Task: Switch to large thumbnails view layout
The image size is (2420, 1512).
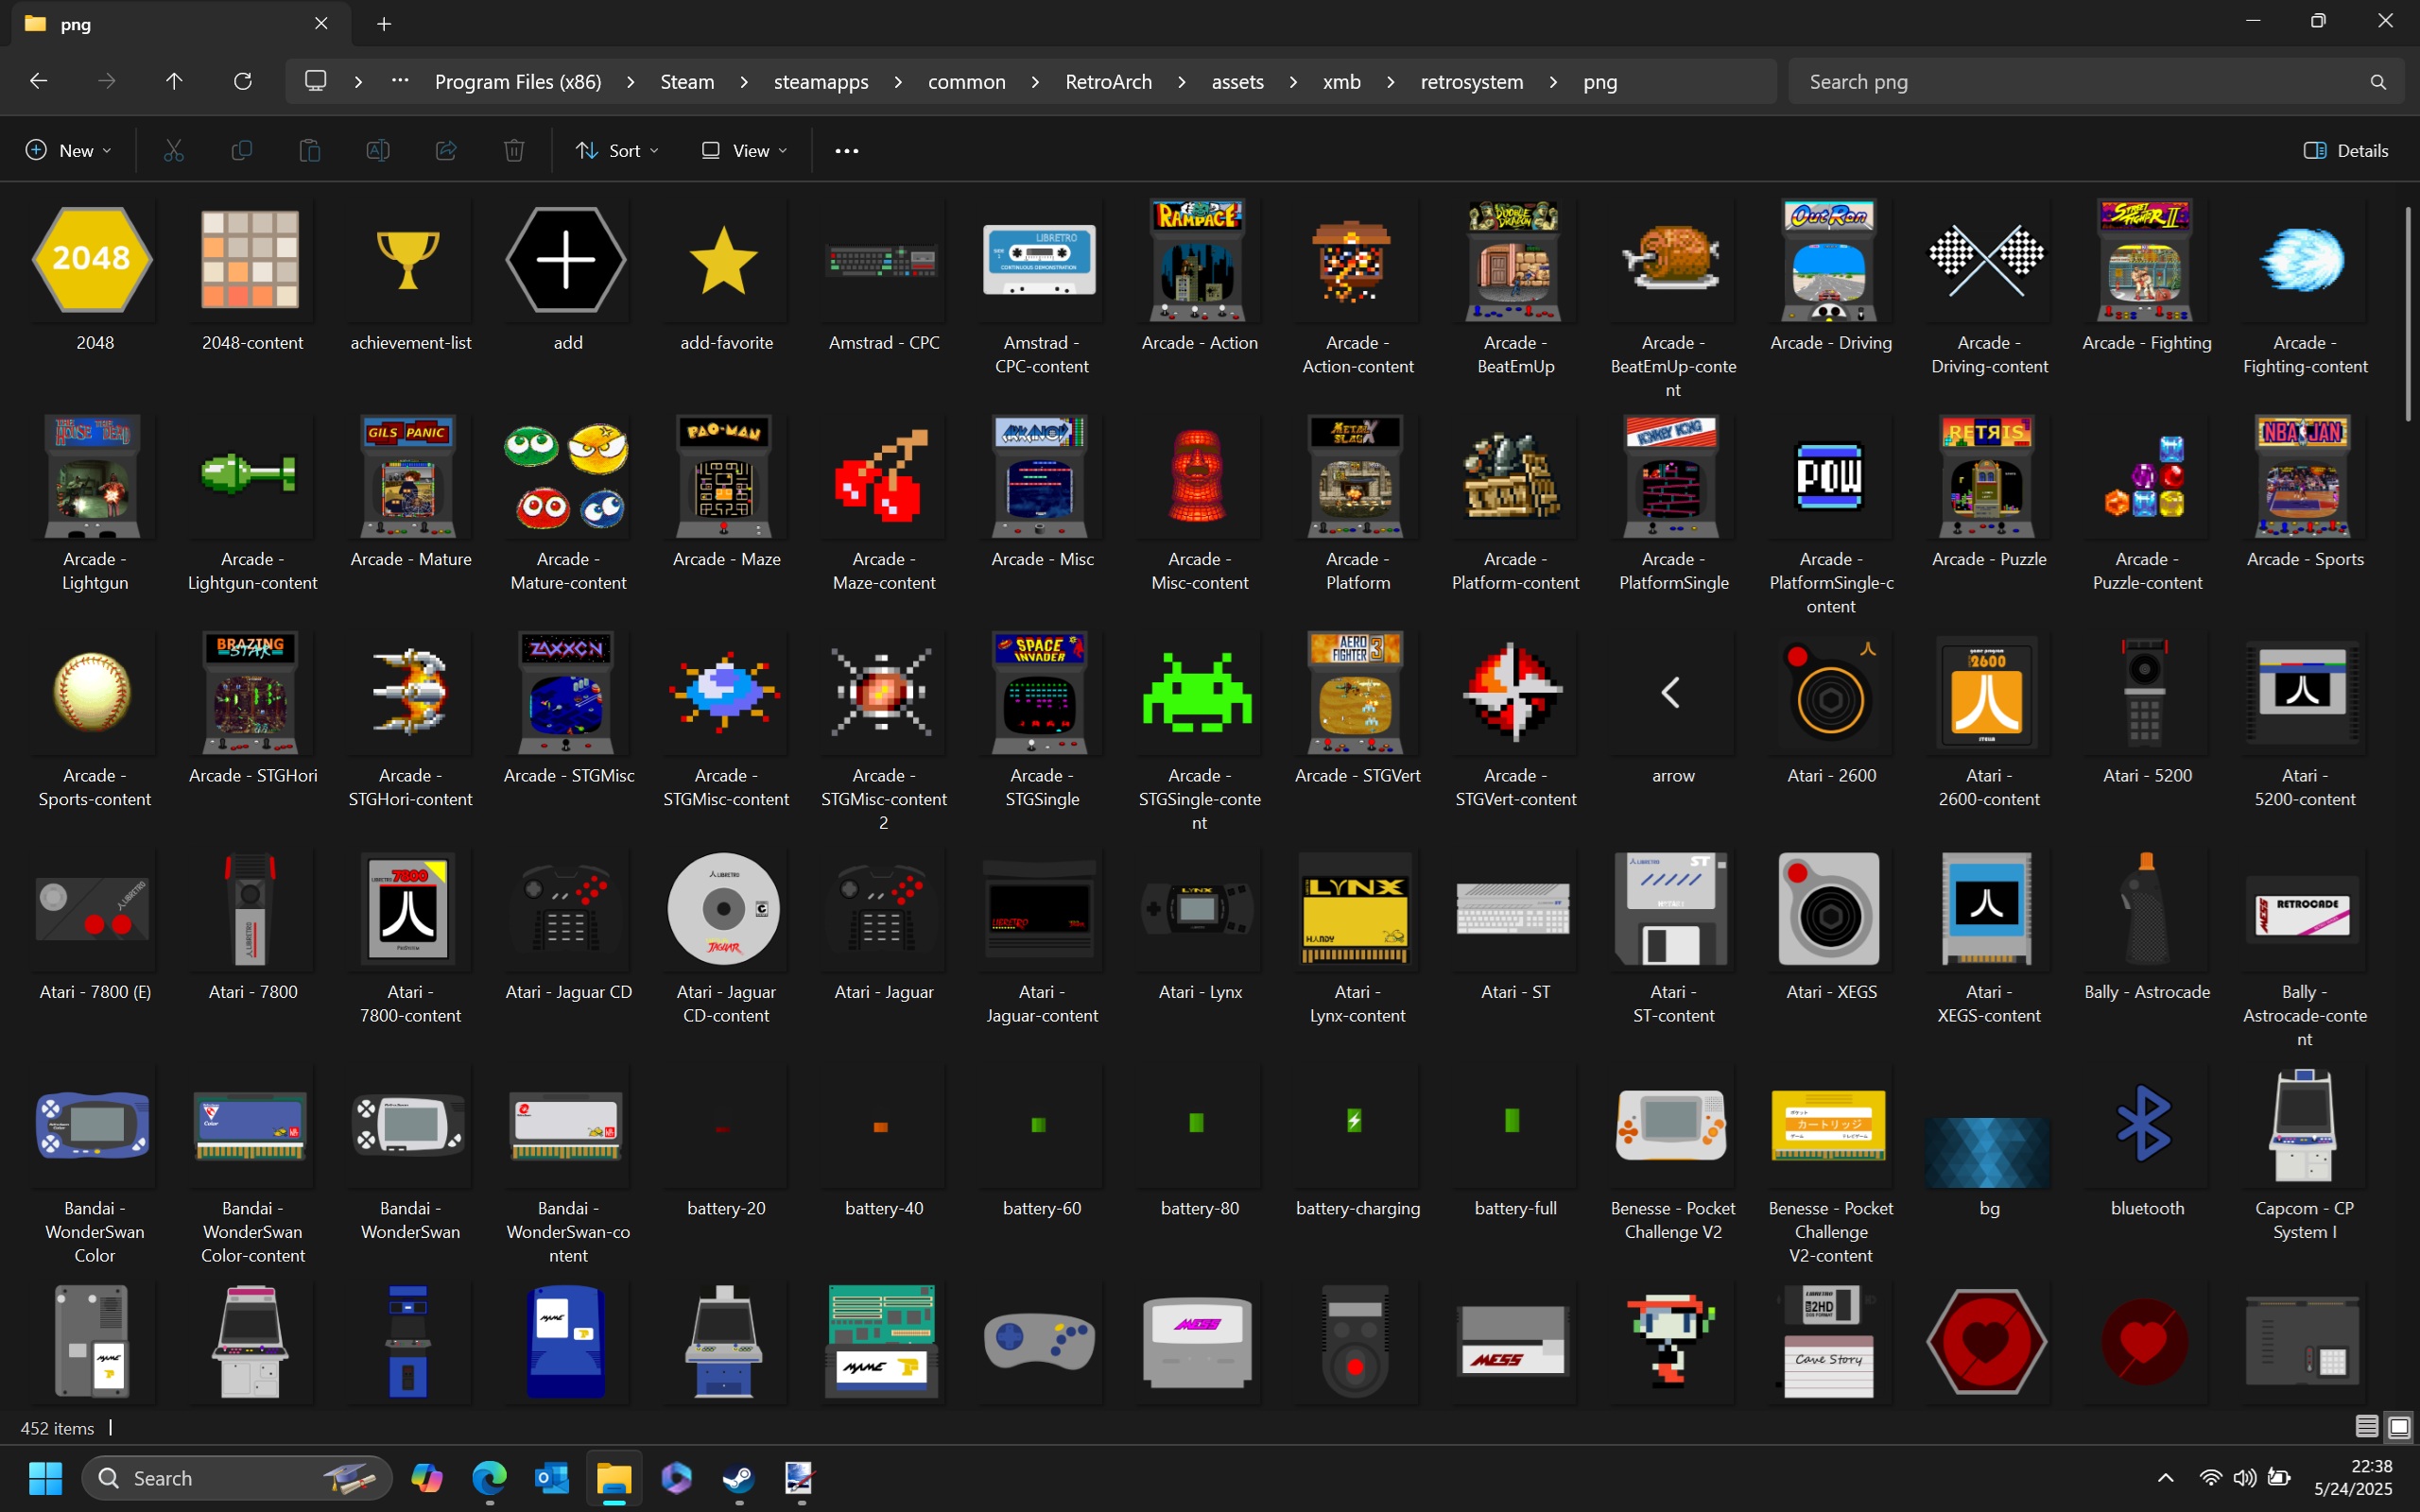Action: [2399, 1427]
